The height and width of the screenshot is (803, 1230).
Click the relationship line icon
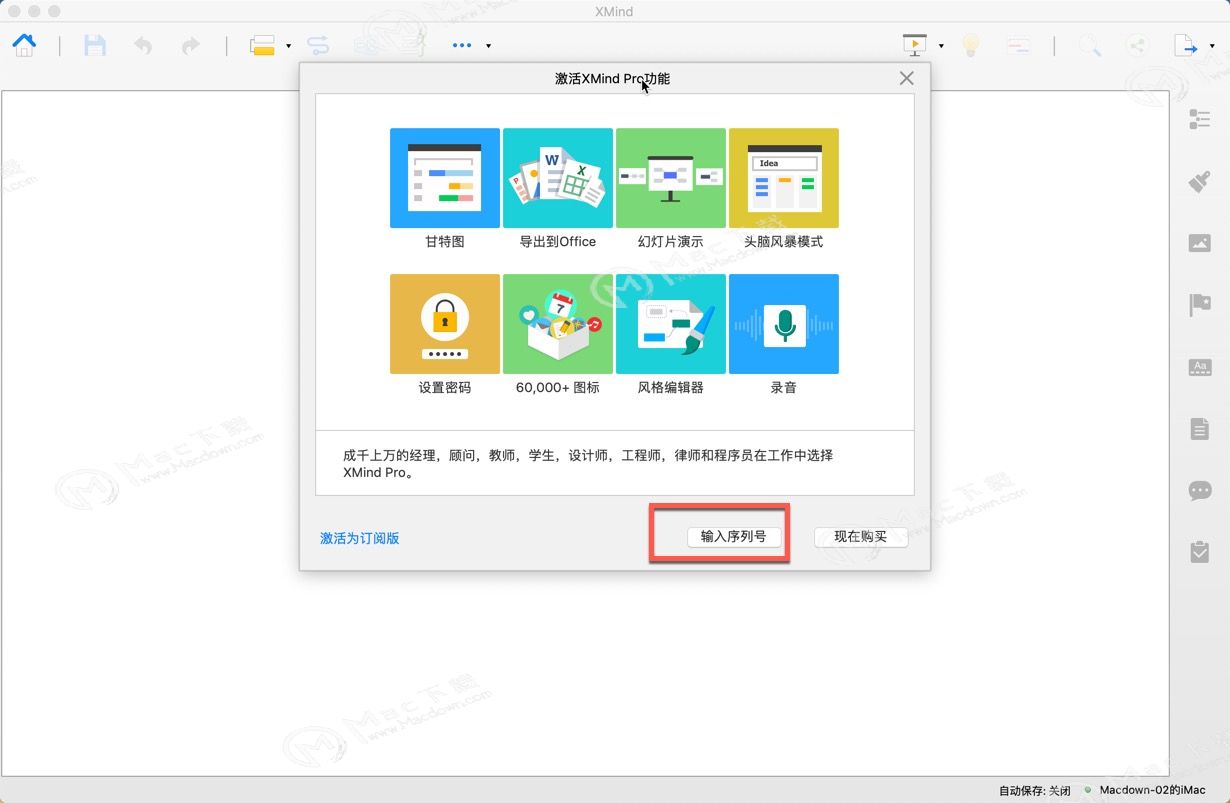click(x=318, y=45)
